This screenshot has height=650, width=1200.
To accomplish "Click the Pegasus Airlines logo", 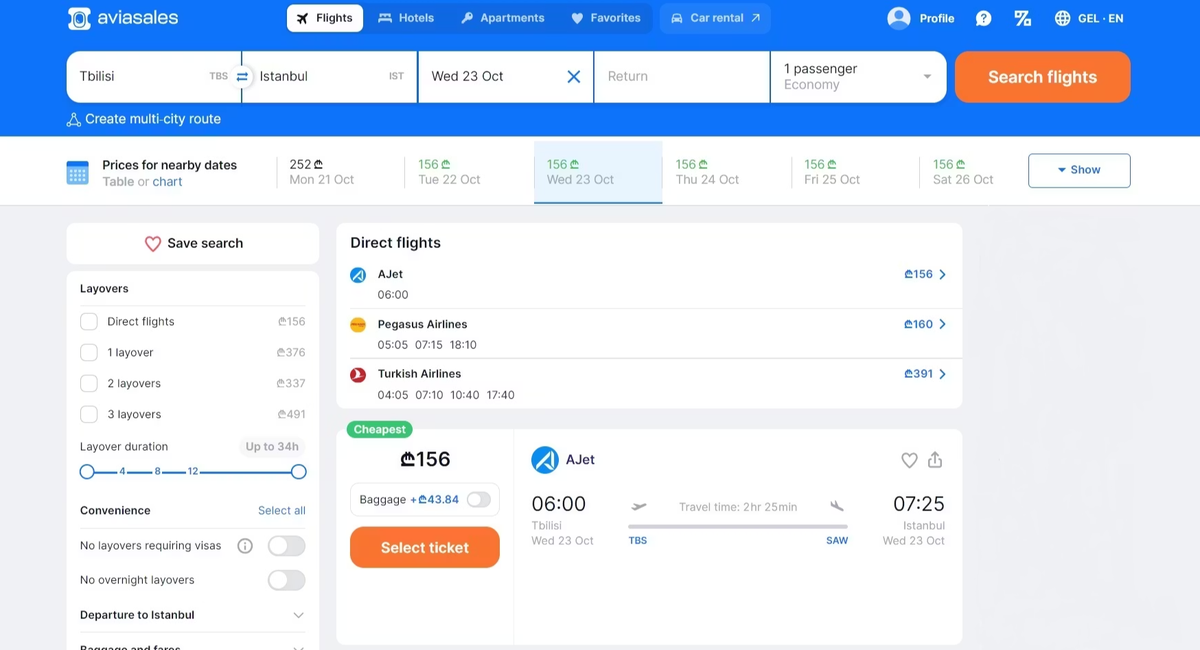I will tap(358, 324).
